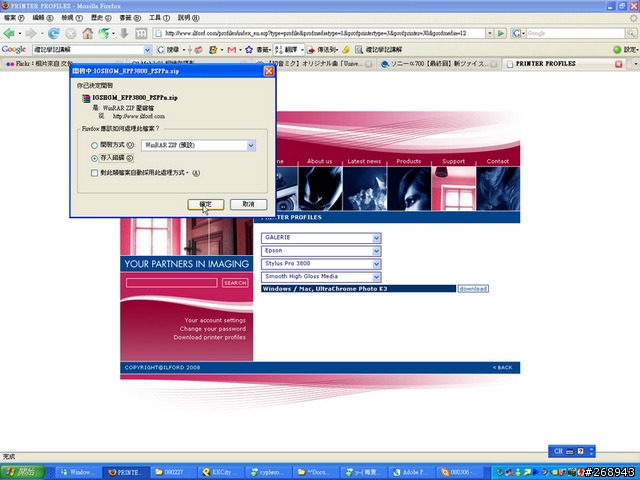The width and height of the screenshot is (640, 480).
Task: Switch to the Sony α700 tab
Action: 439,64
